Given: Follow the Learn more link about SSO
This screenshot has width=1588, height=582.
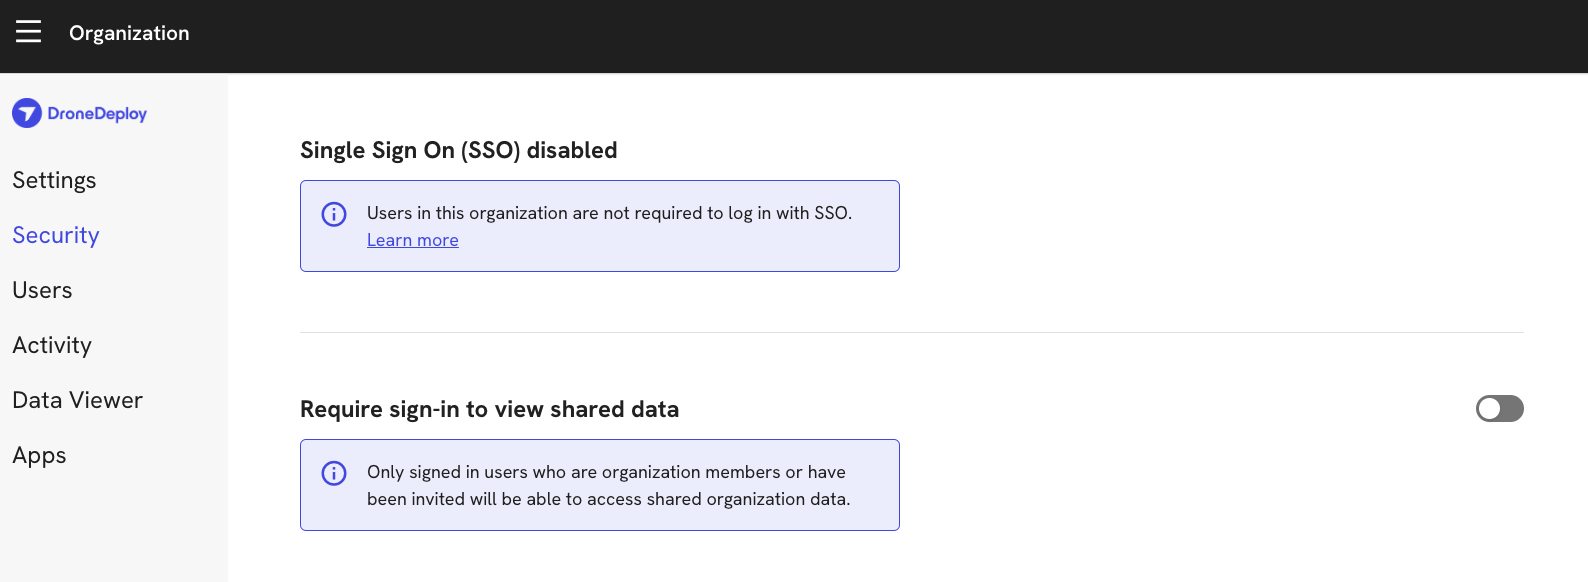Looking at the screenshot, I should tap(412, 240).
